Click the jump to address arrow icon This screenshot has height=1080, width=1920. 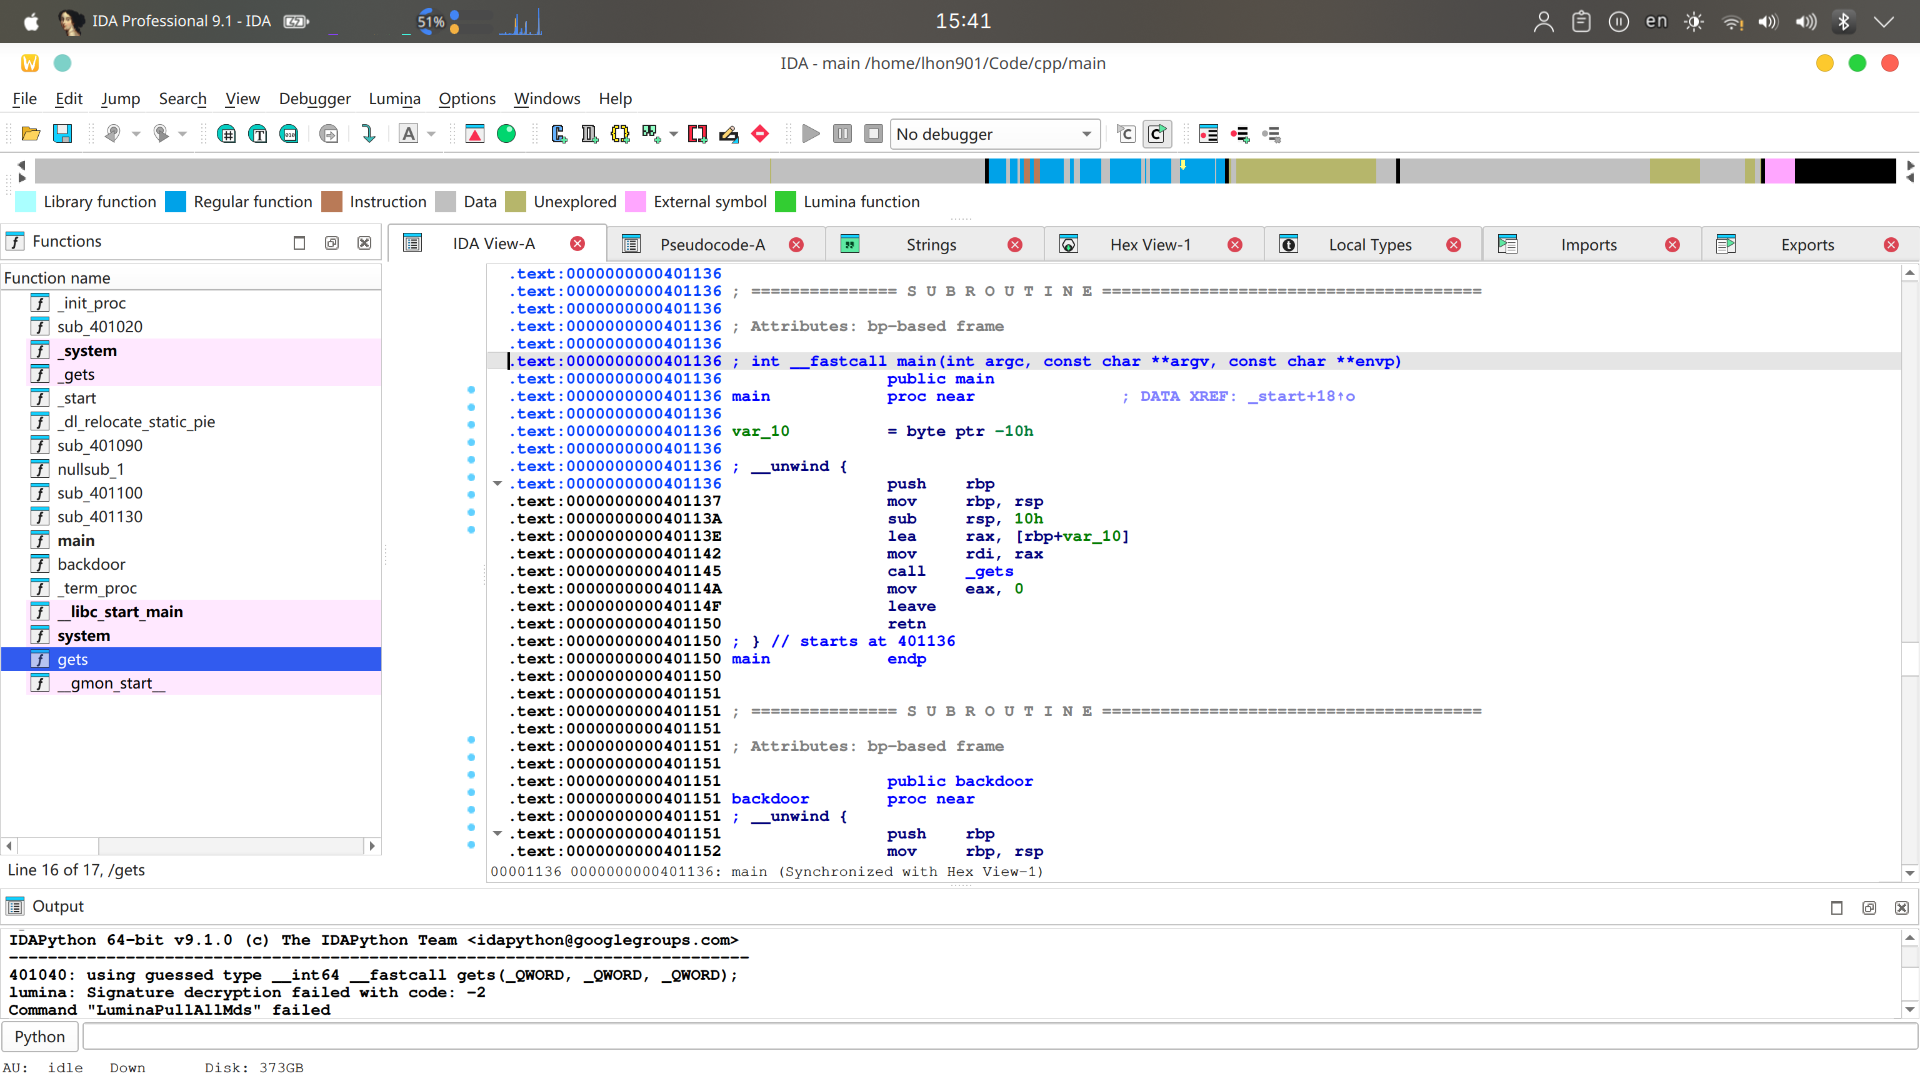pyautogui.click(x=368, y=134)
